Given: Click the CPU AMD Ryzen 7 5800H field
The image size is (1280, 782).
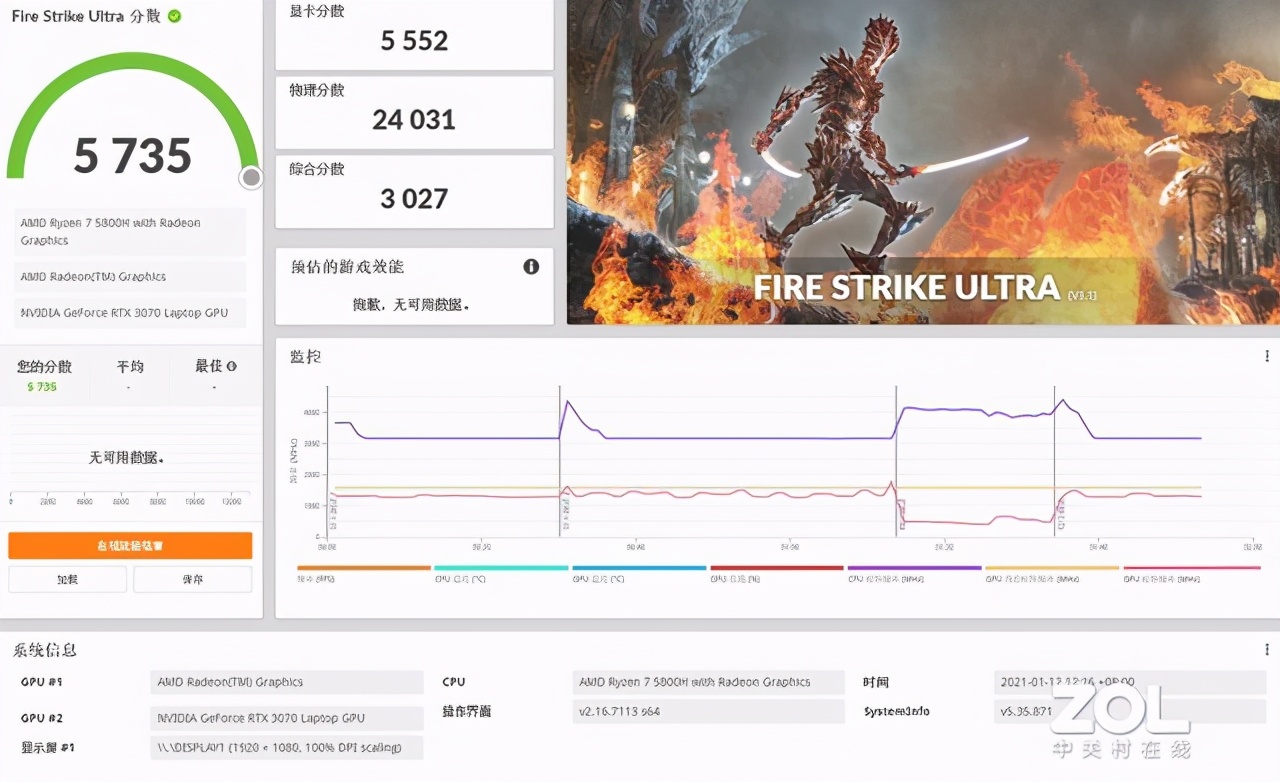Looking at the screenshot, I should pos(709,682).
